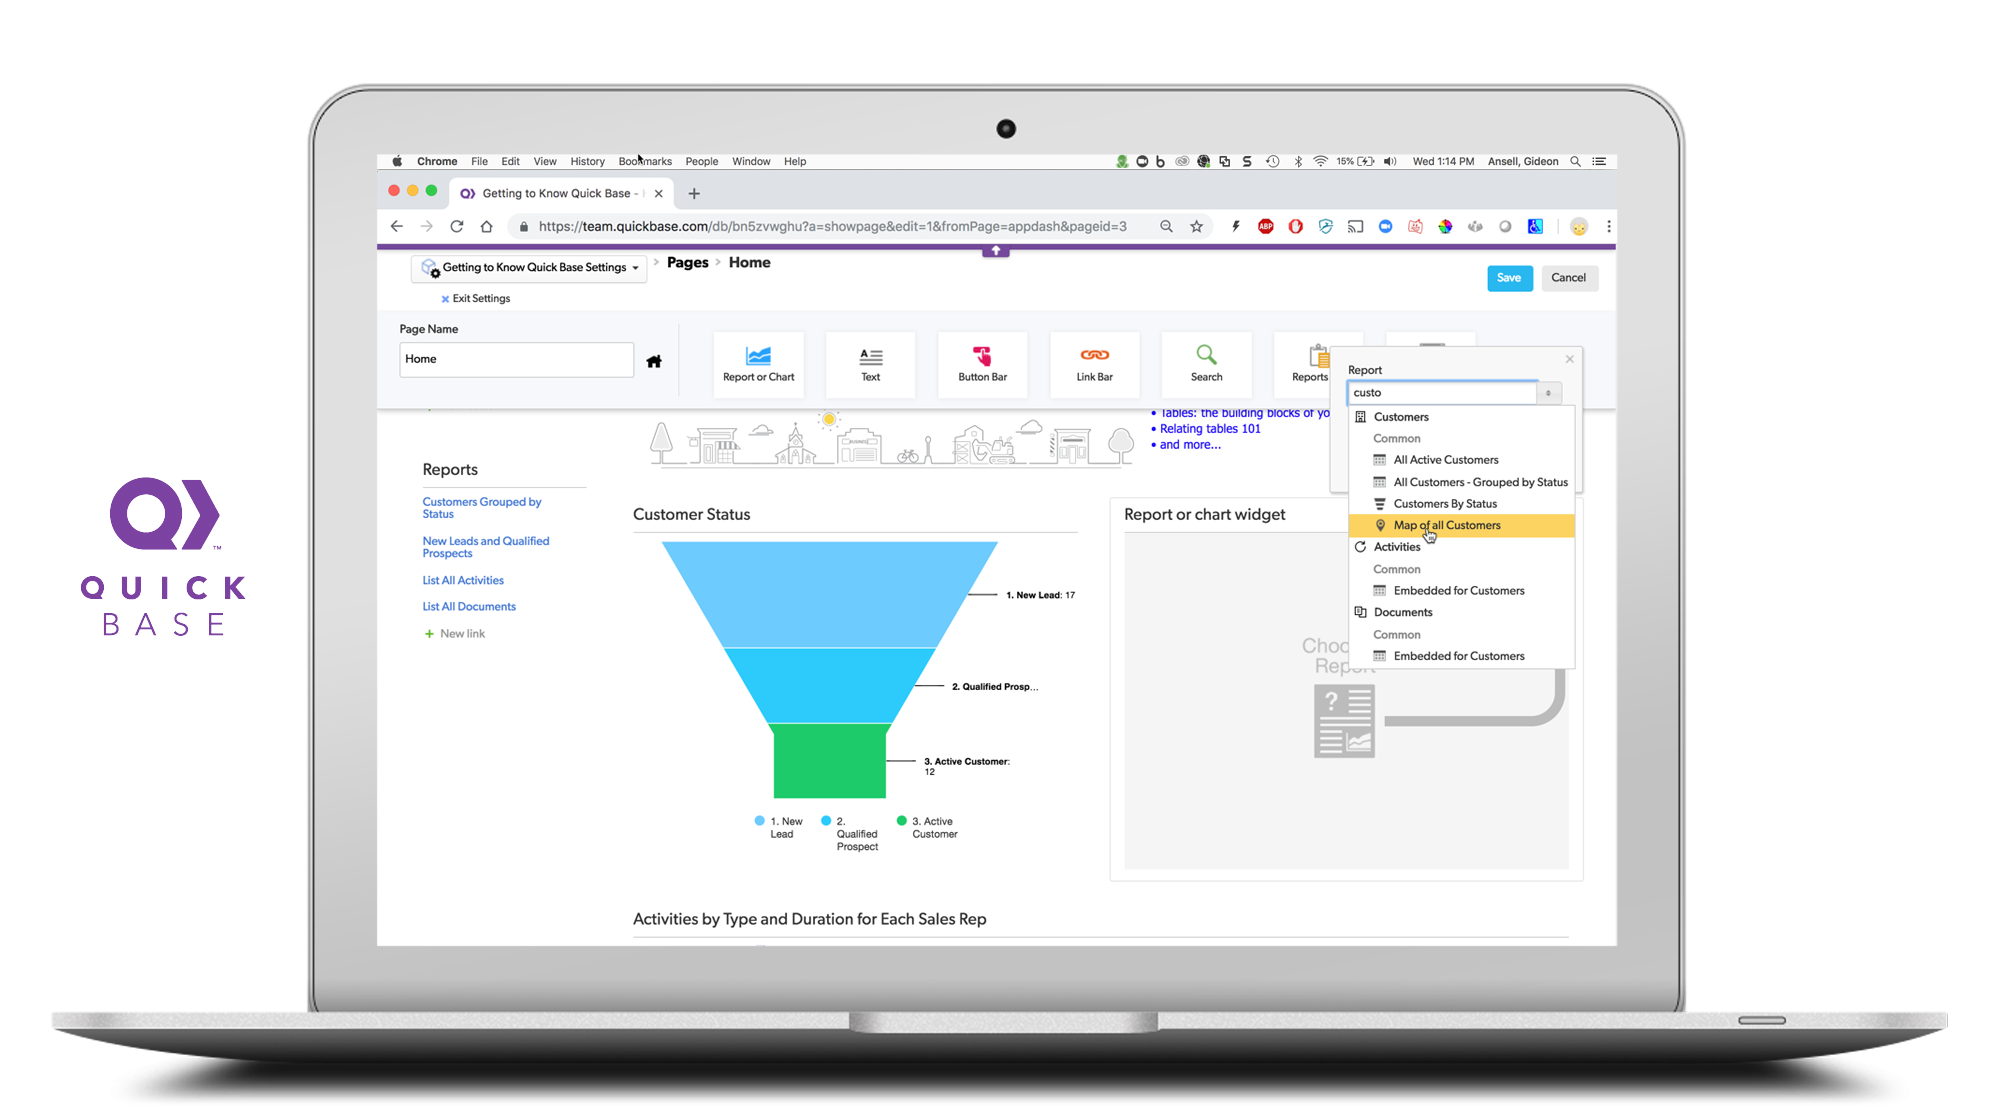Add a Report or Chart widget
This screenshot has height=1116, width=2000.
[758, 364]
